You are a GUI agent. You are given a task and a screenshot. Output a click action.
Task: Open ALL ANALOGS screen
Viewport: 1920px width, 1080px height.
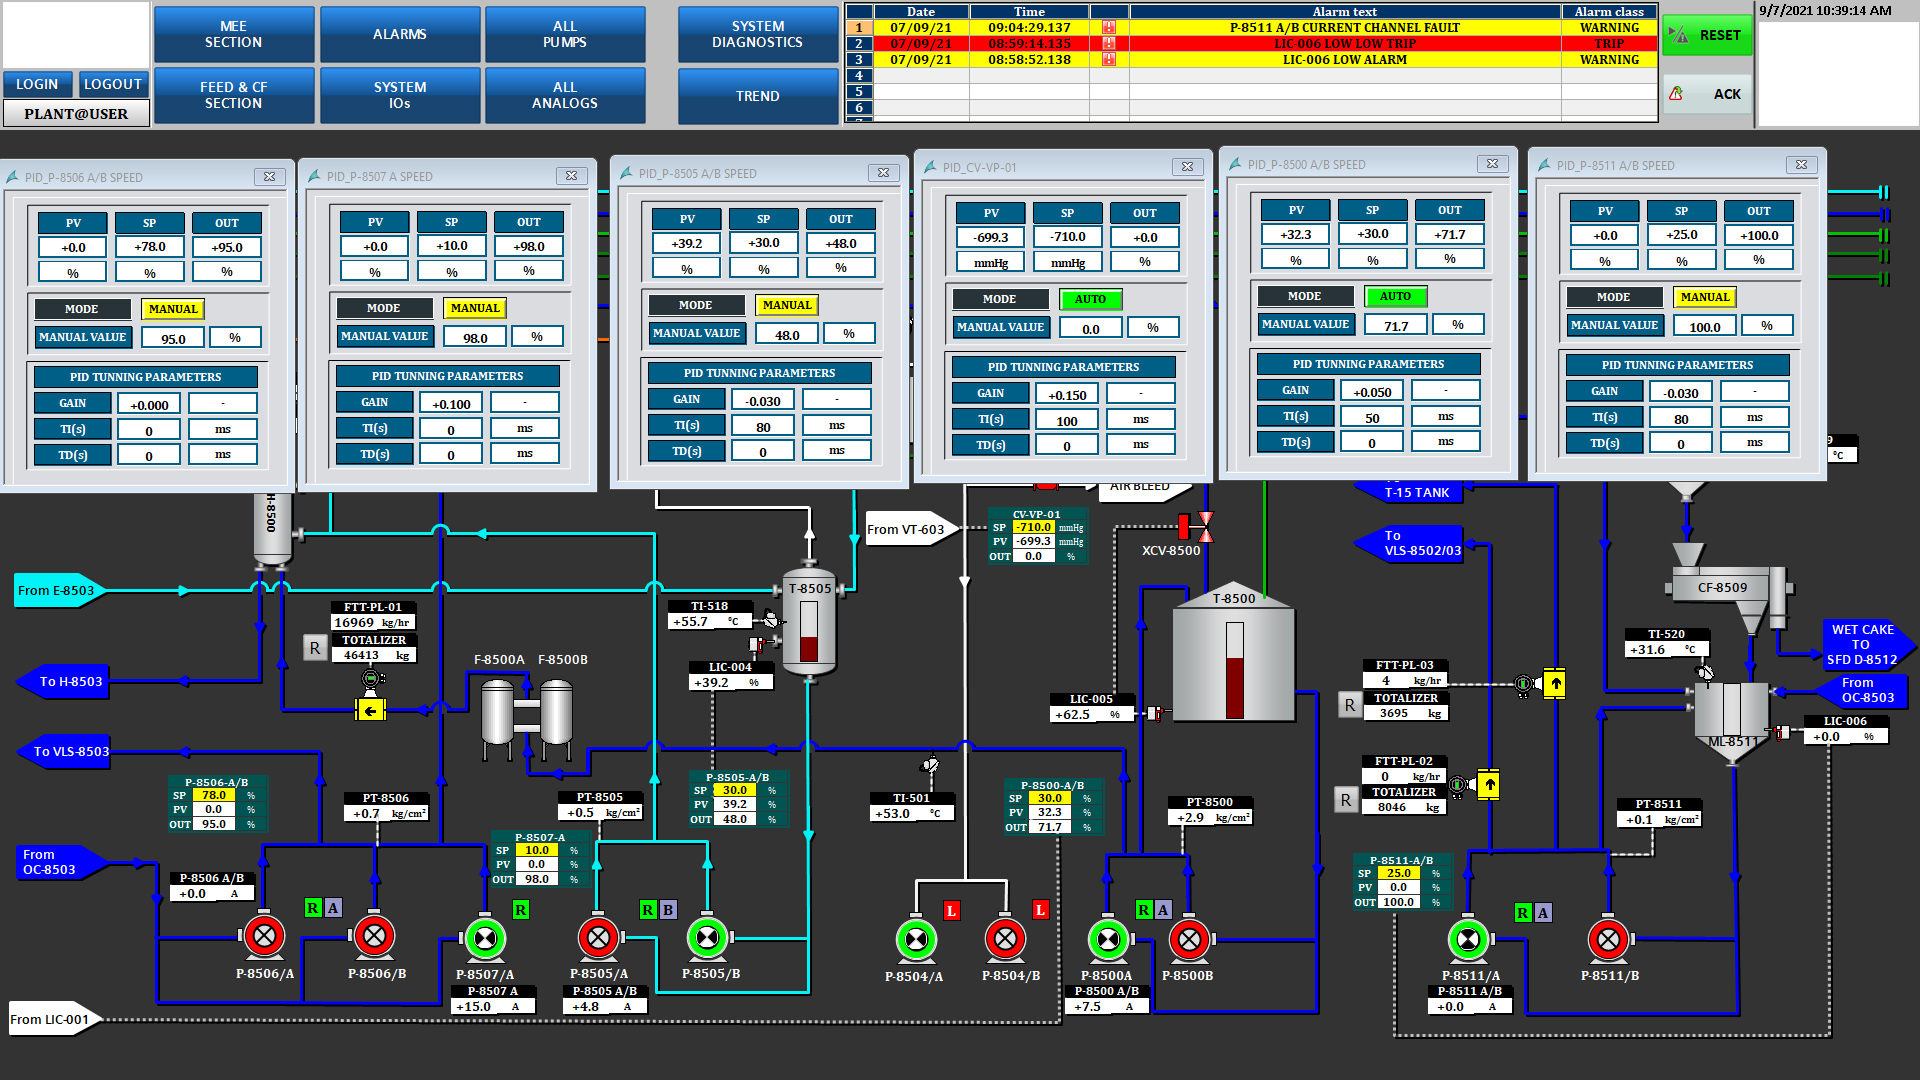pyautogui.click(x=565, y=95)
